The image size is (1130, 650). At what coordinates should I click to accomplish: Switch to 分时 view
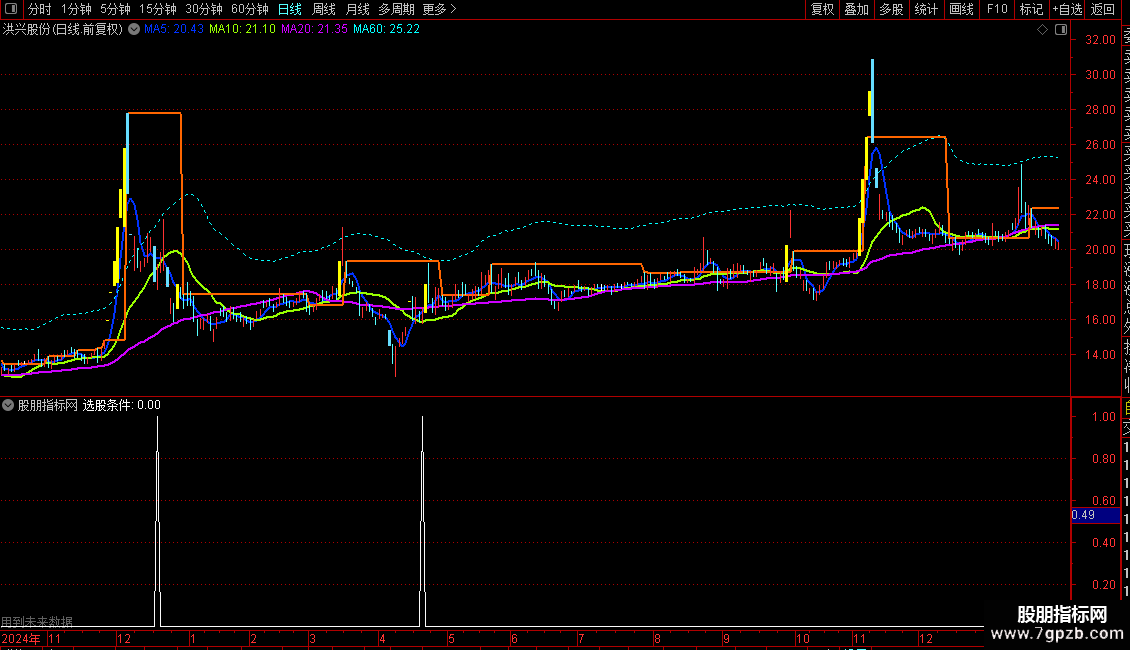40,9
